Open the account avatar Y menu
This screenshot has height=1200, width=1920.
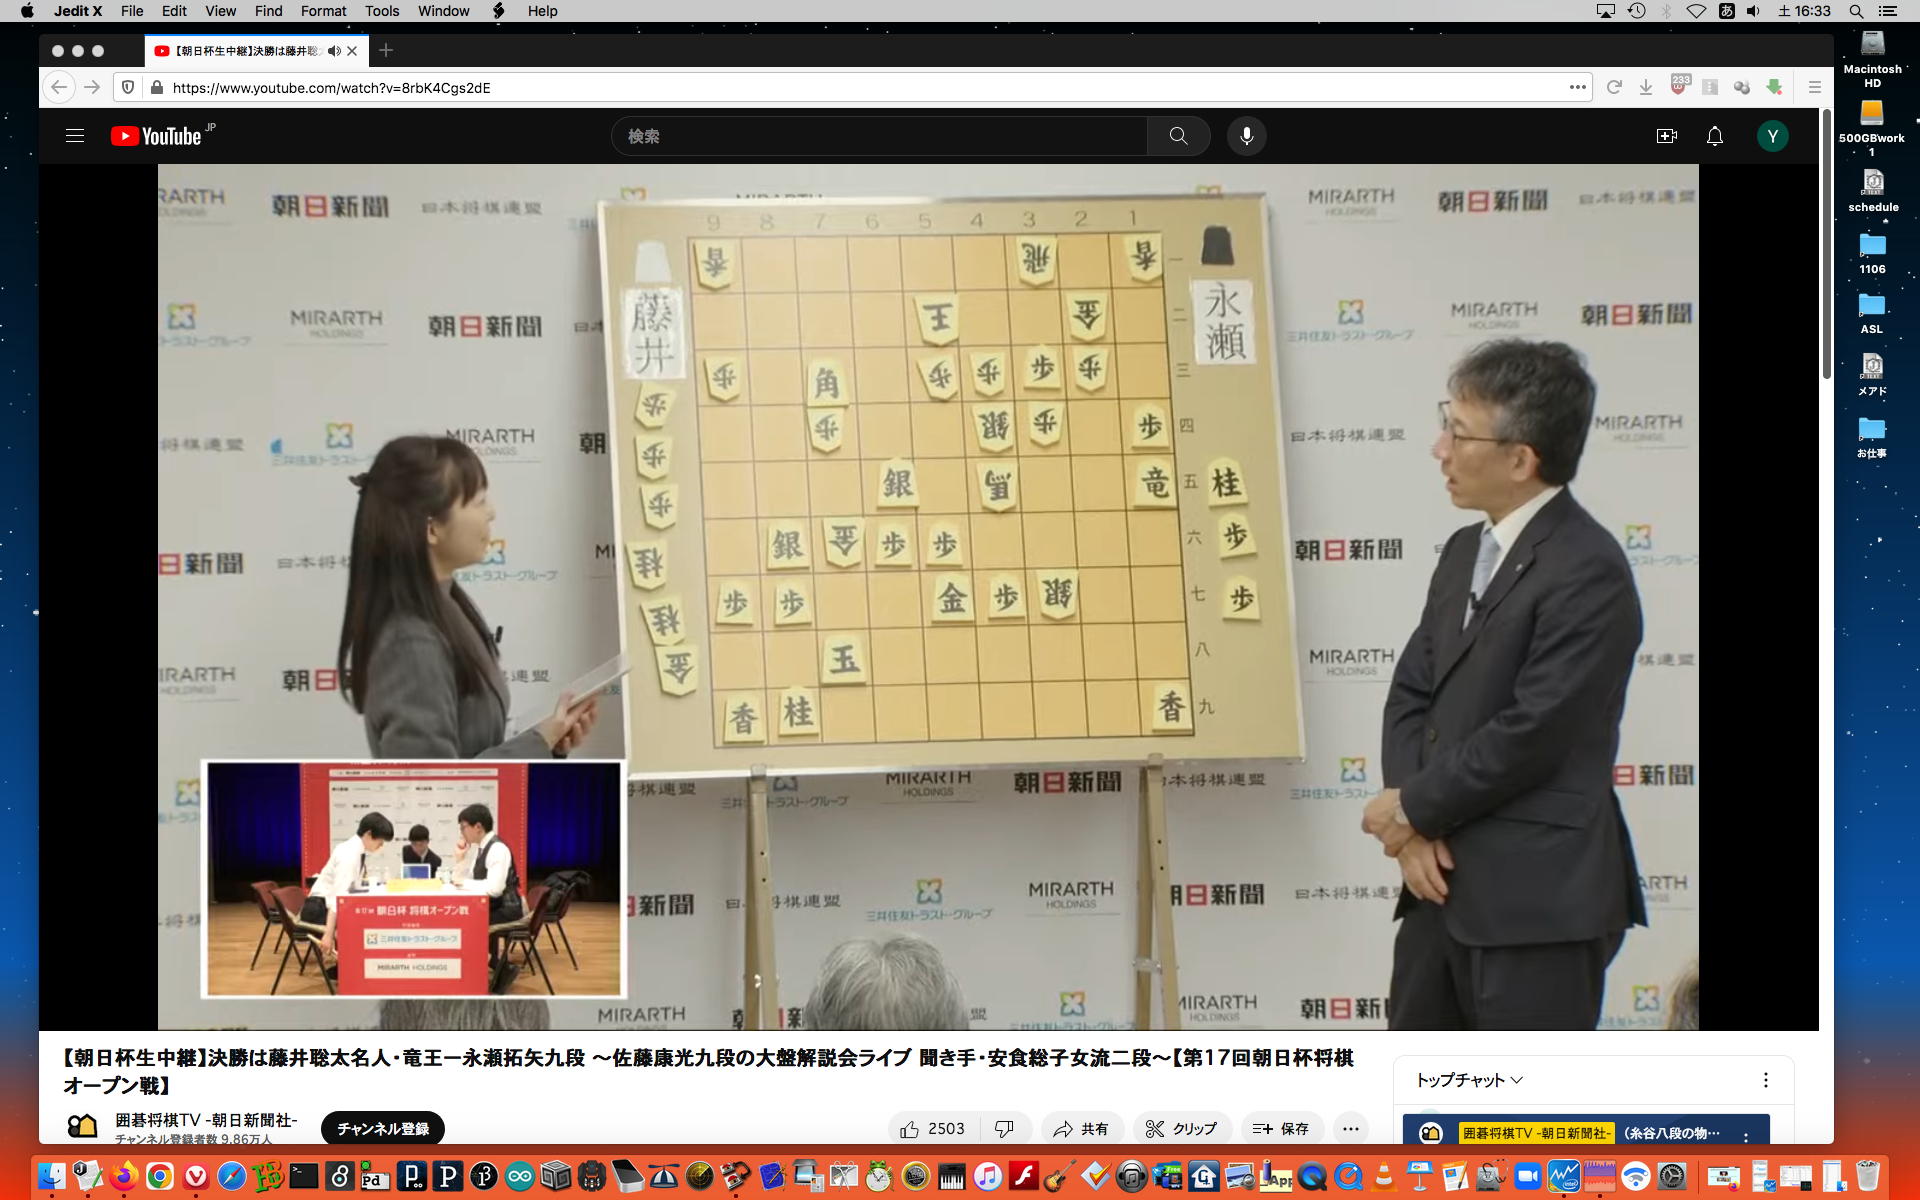[1772, 136]
